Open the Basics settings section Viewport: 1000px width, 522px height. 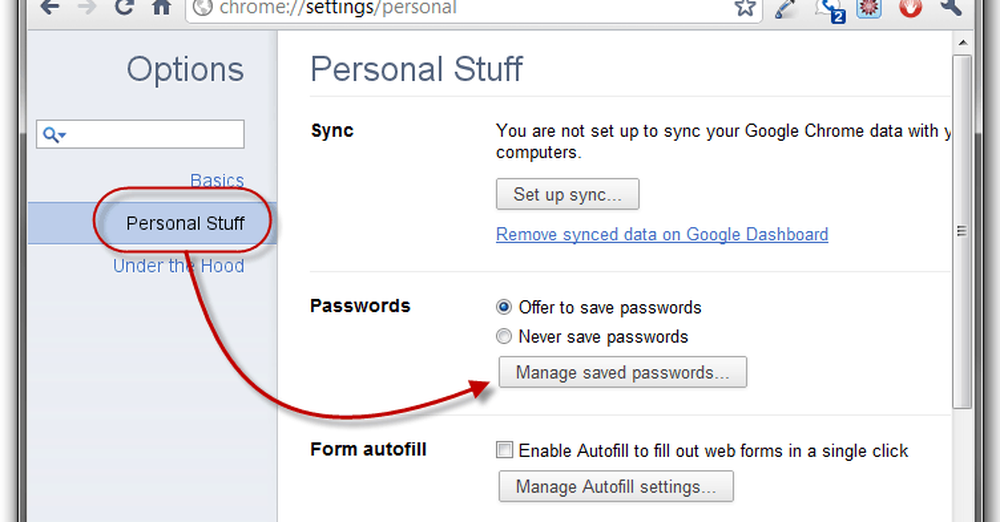217,181
